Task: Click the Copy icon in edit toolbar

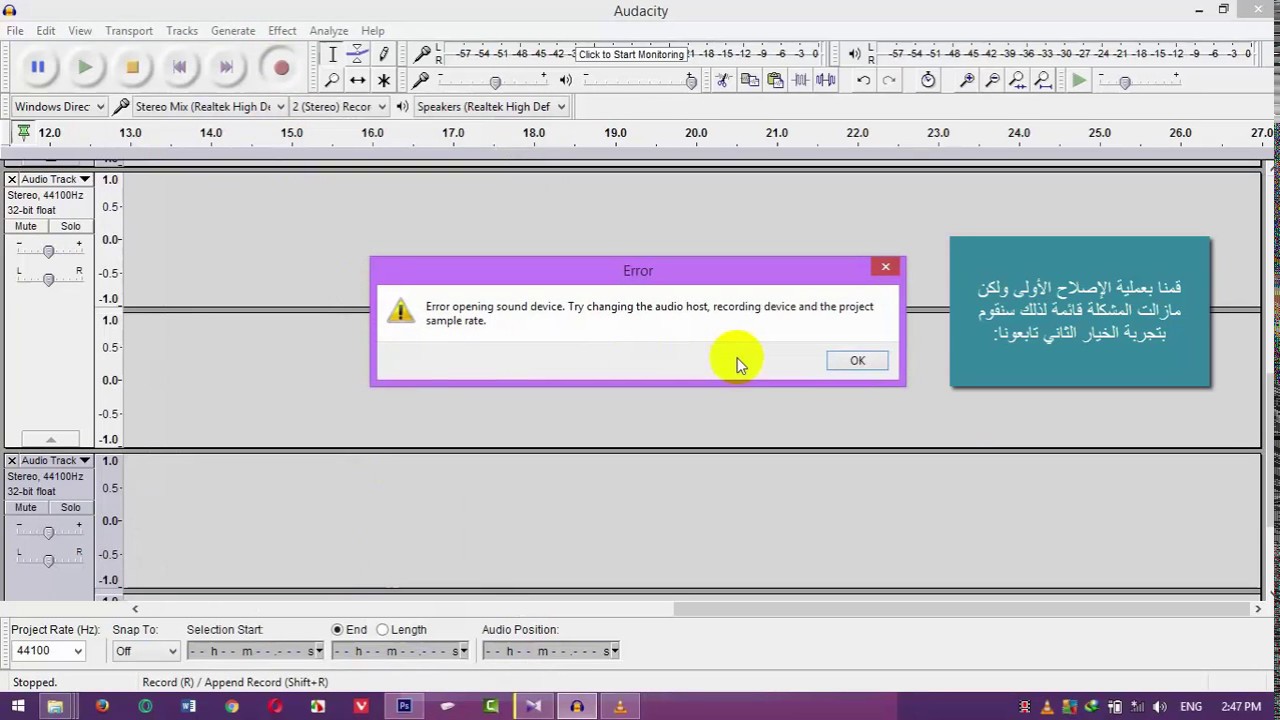Action: tap(749, 80)
